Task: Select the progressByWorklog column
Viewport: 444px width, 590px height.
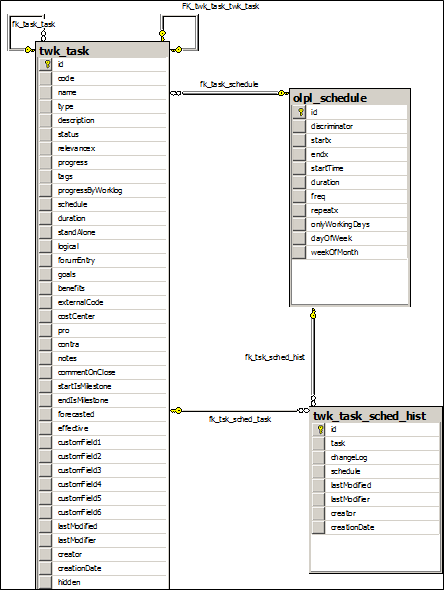Action: (x=103, y=190)
